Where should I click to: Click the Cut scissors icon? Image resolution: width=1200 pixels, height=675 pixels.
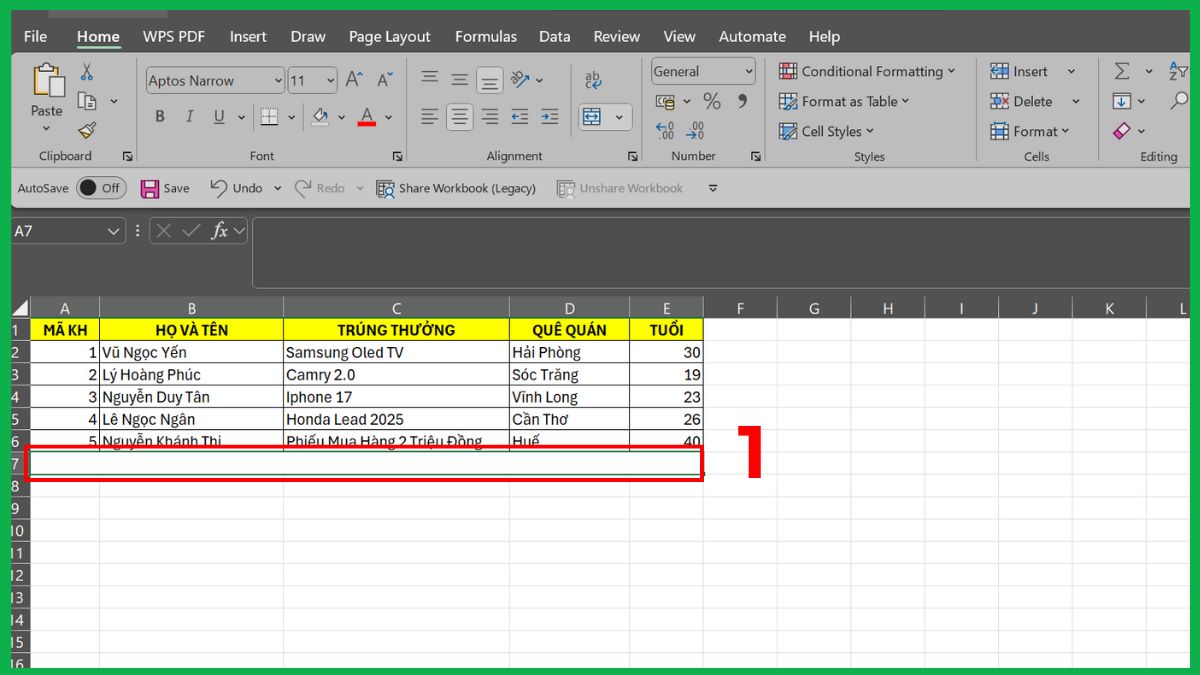click(85, 70)
